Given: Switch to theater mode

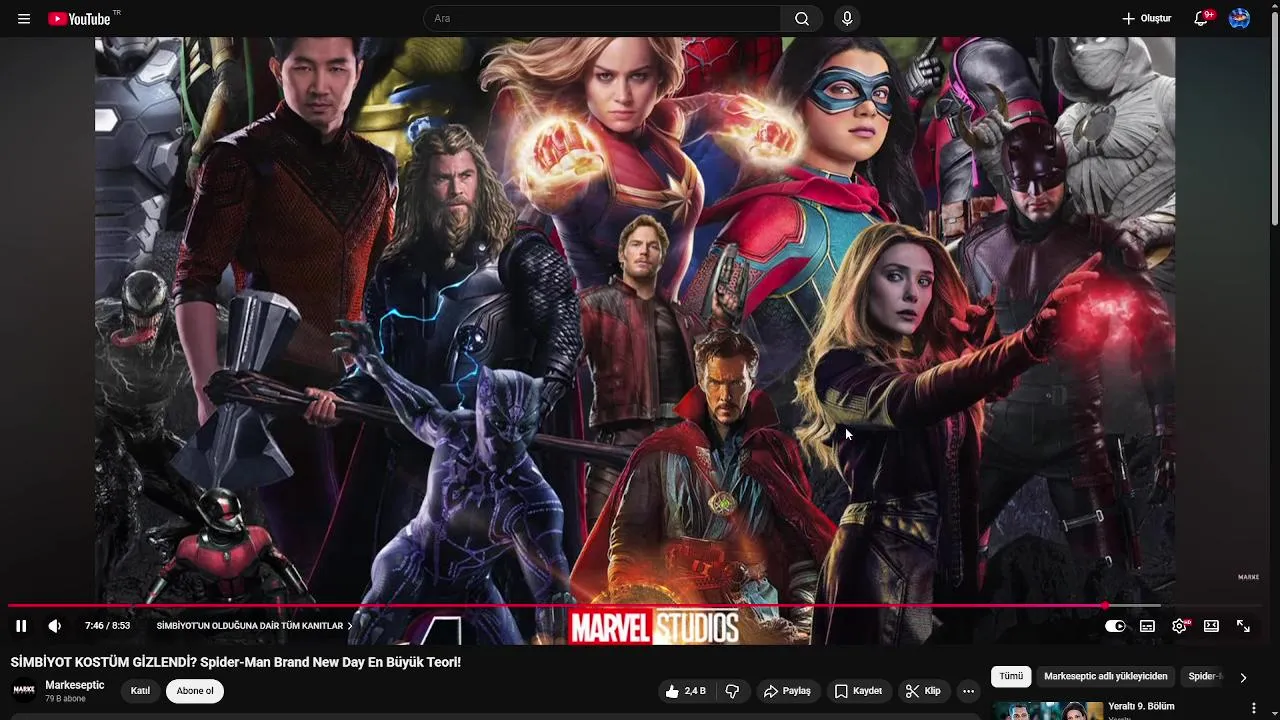Looking at the screenshot, I should coord(1211,626).
